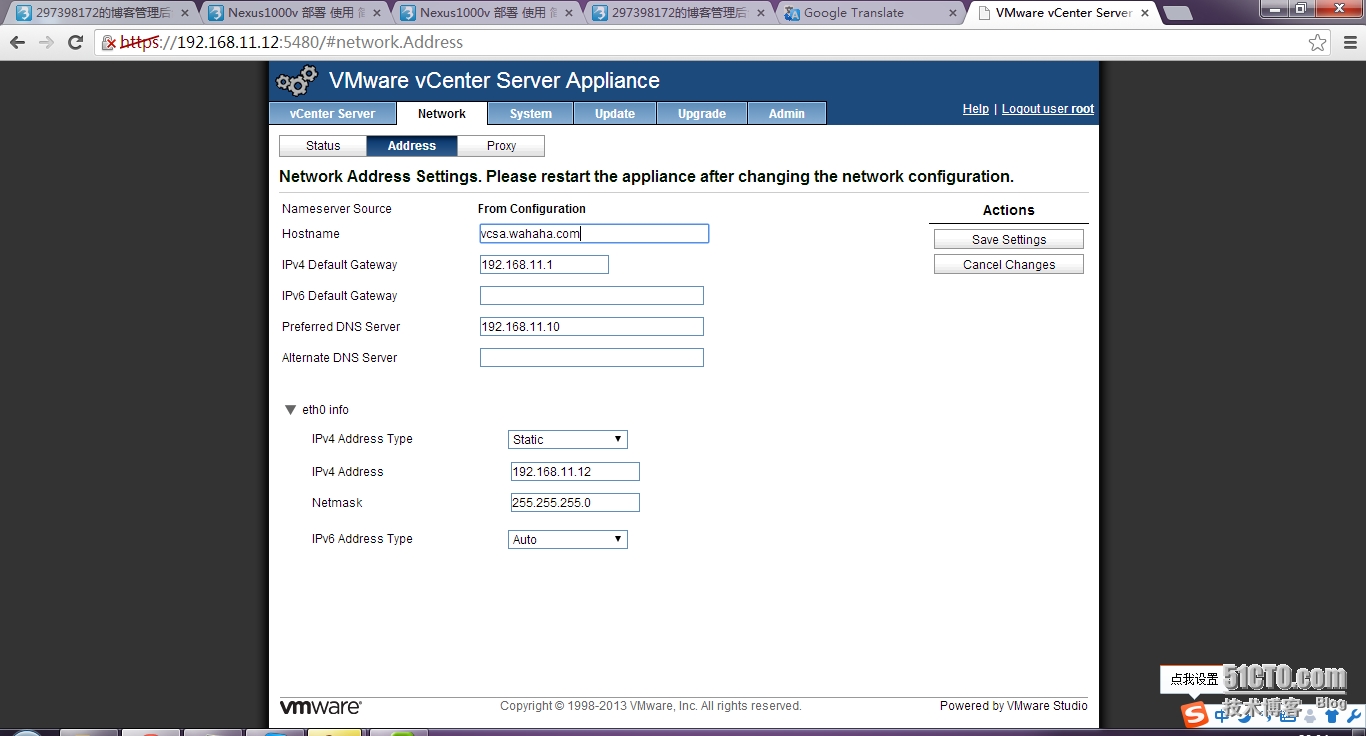The width and height of the screenshot is (1366, 736).
Task: Click the insecure https warning icon
Action: [x=109, y=43]
